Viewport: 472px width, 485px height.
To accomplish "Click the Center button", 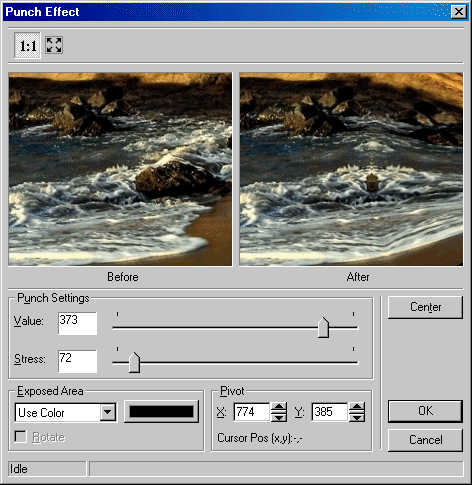I will pos(425,307).
